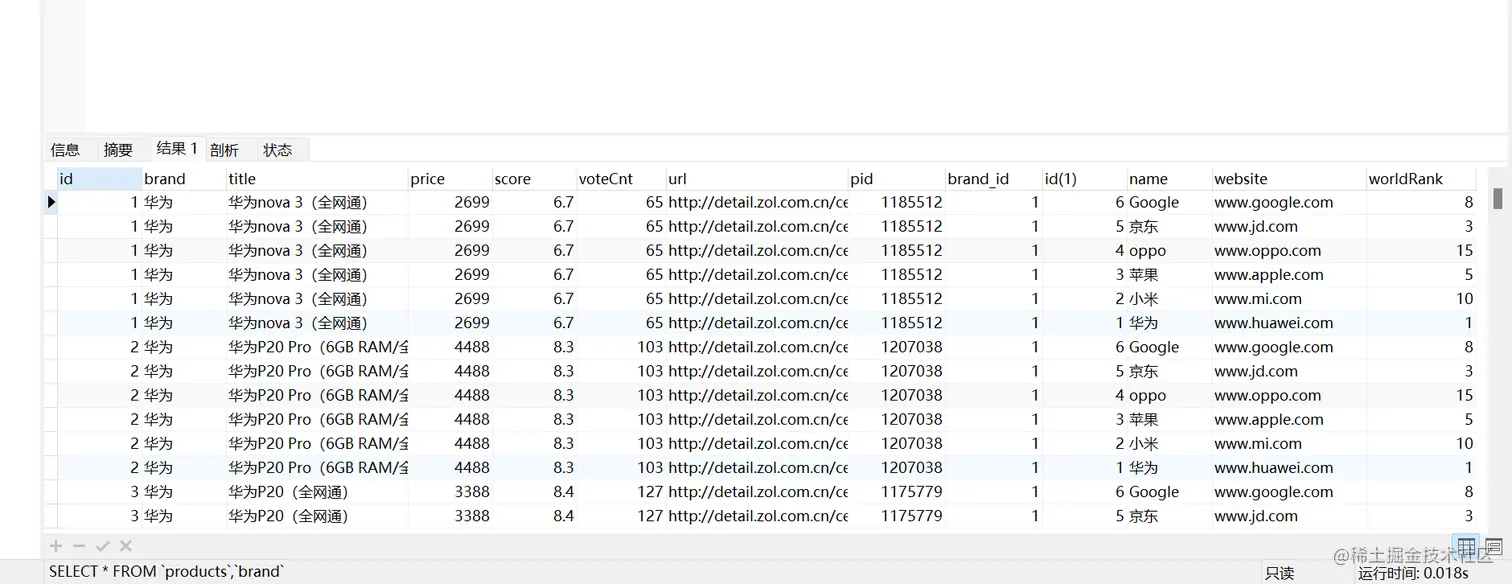1512x584 pixels.
Task: Click the id(1) column header
Action: (1085, 179)
